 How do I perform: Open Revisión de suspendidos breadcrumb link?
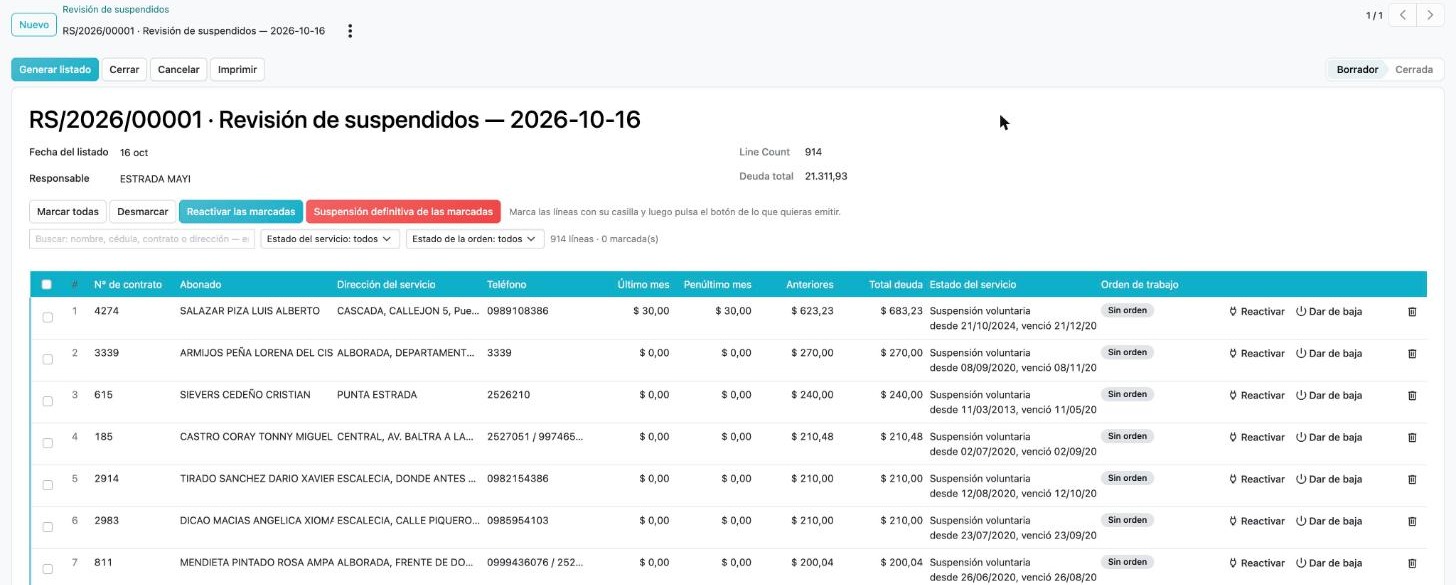point(115,9)
